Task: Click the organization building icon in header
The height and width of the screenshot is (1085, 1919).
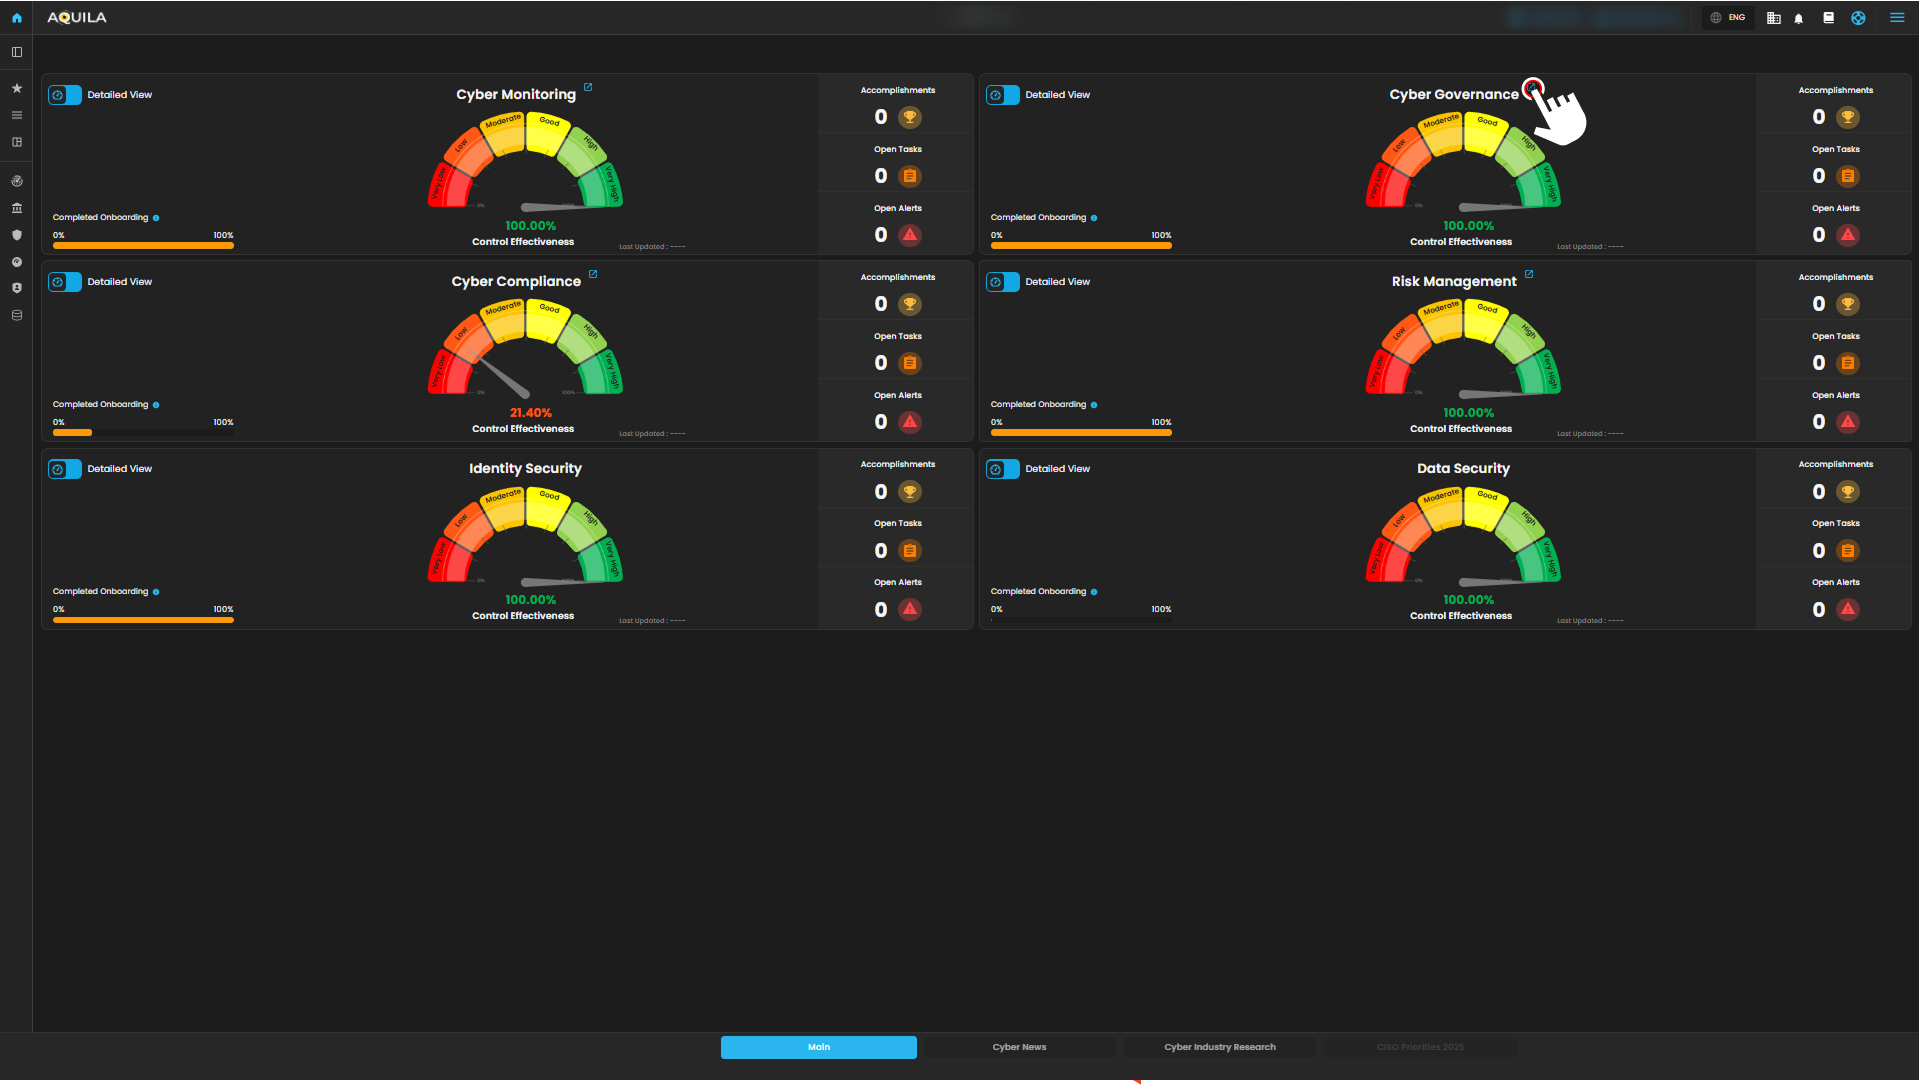Action: pos(1773,18)
